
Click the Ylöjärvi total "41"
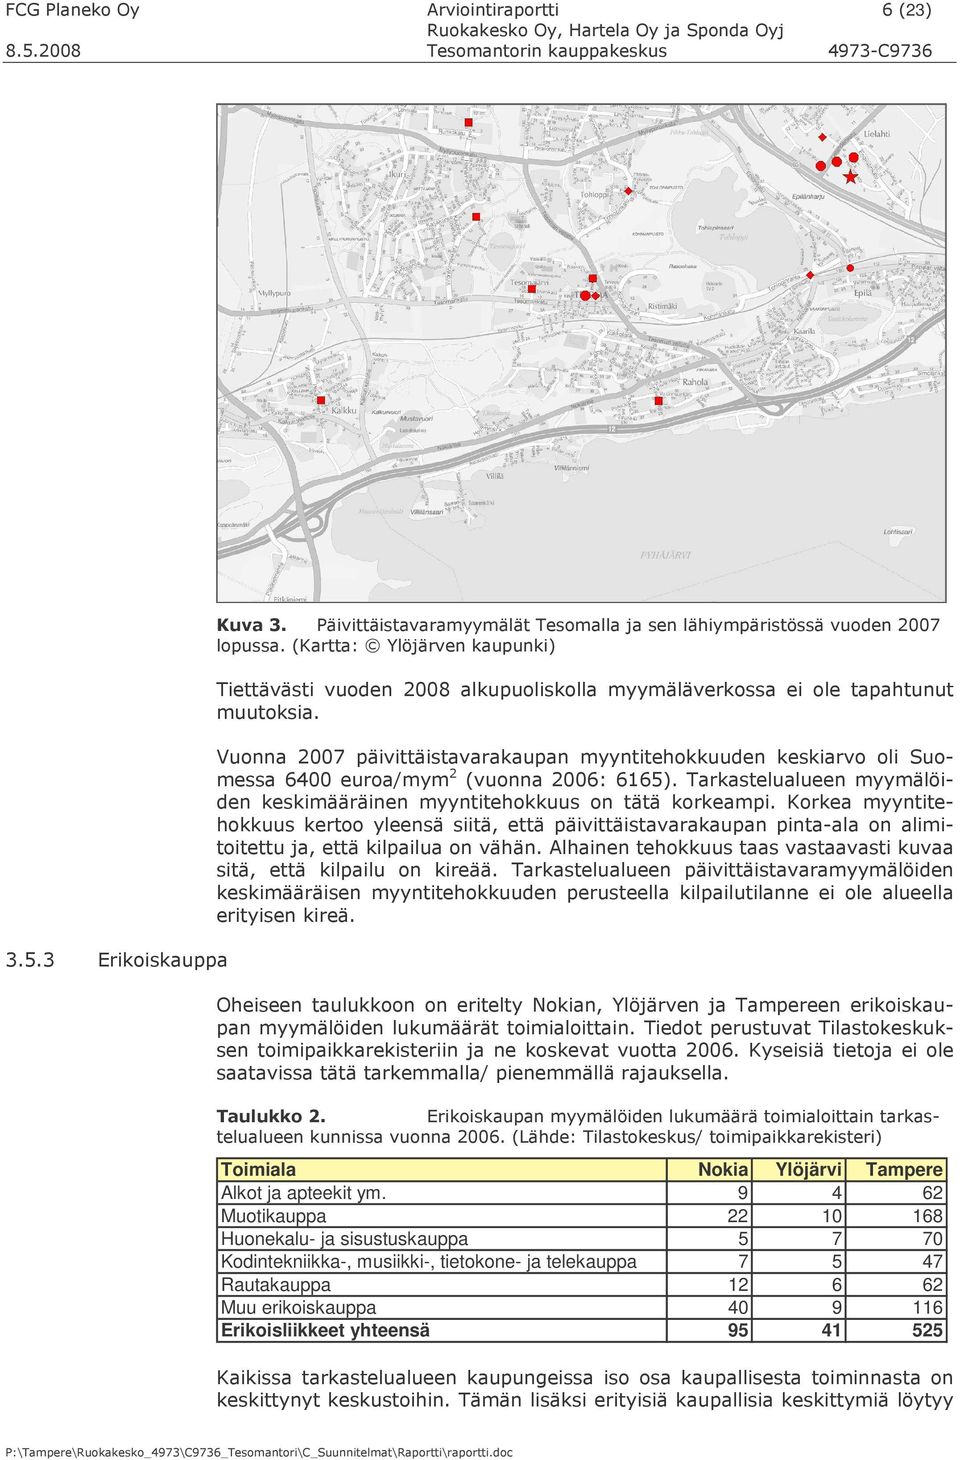pos(832,1331)
